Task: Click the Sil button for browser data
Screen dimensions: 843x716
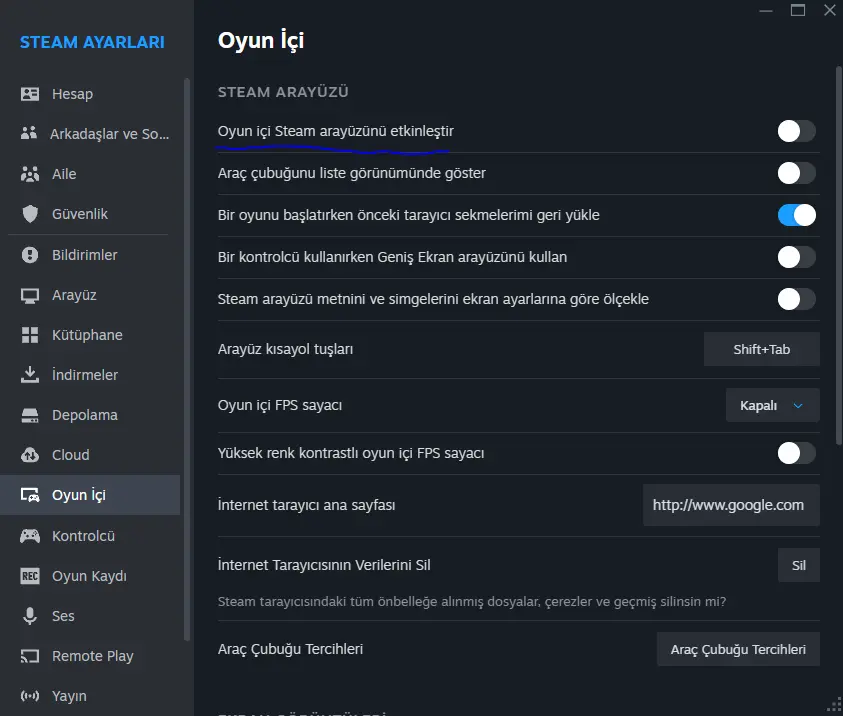Action: 798,565
